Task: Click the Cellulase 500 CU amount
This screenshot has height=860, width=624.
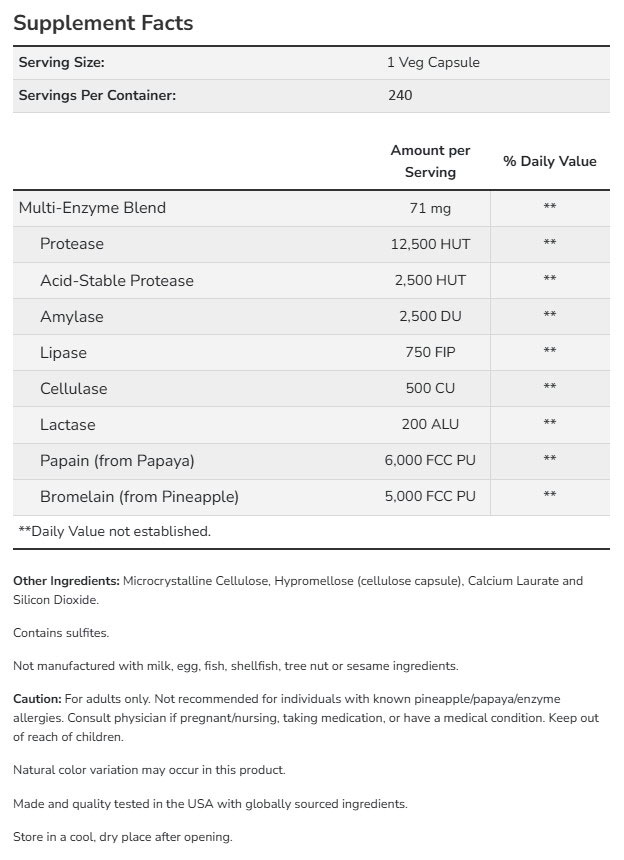Action: (x=430, y=388)
